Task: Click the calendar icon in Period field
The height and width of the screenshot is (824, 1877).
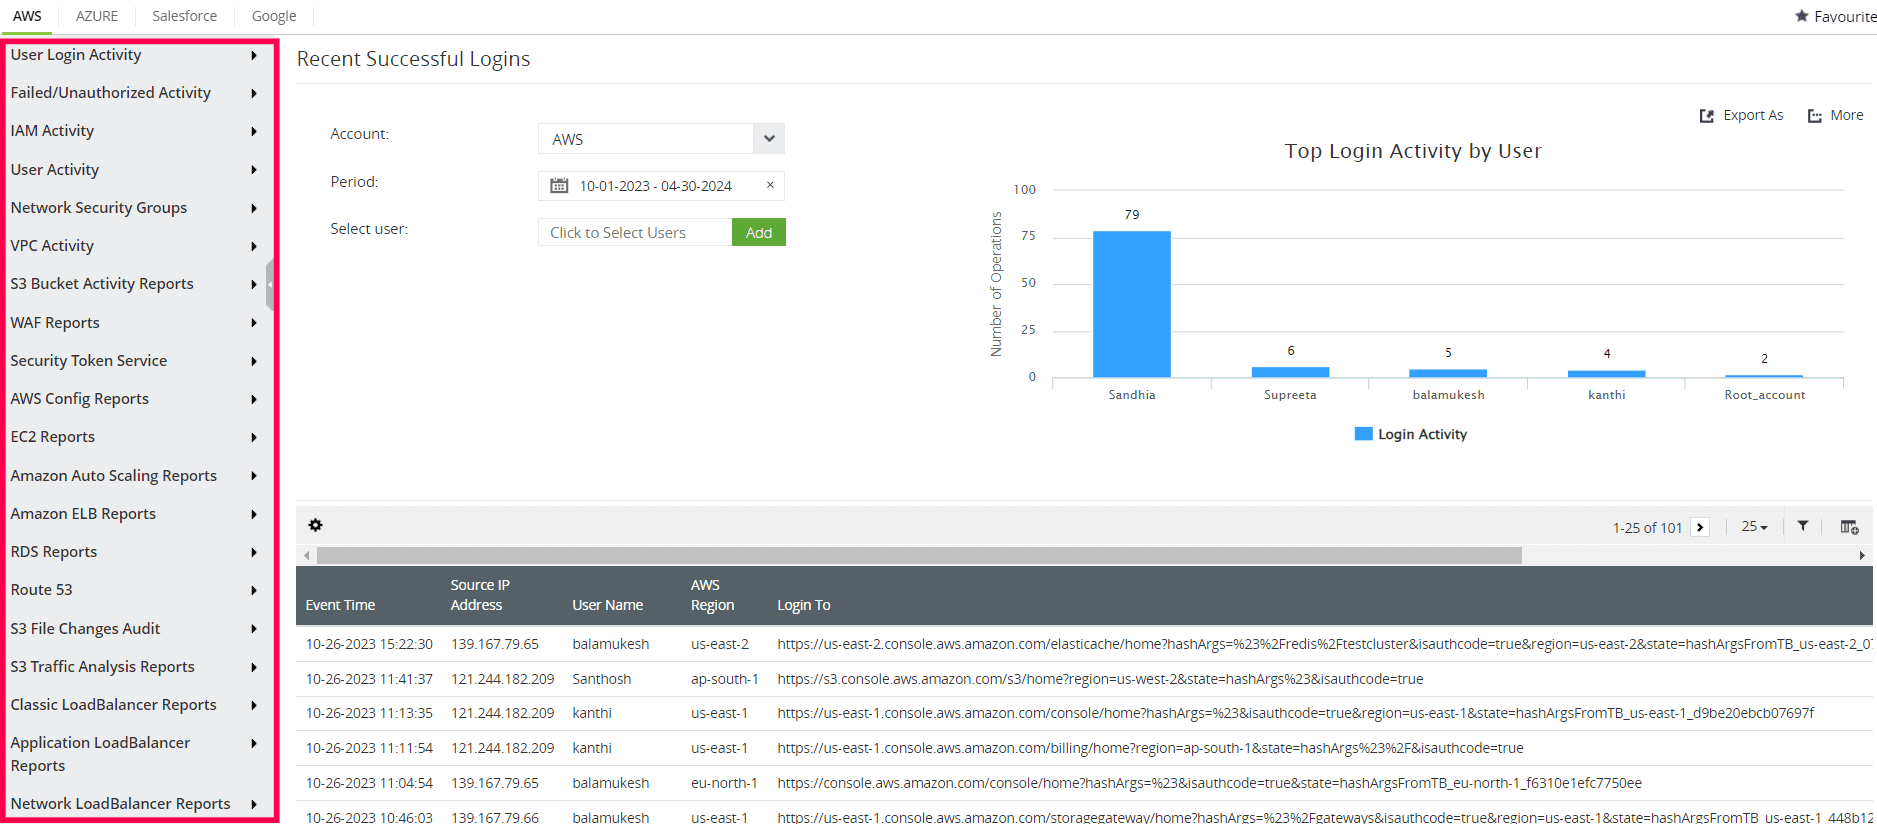Action: coord(559,186)
